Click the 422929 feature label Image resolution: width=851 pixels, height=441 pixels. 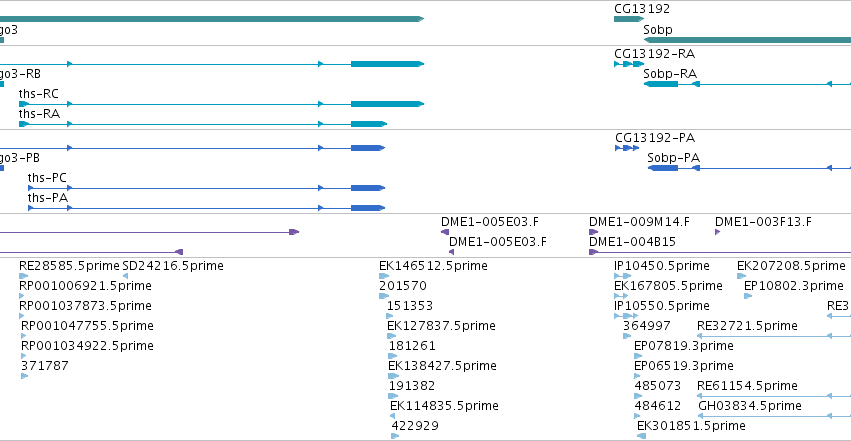click(x=415, y=426)
